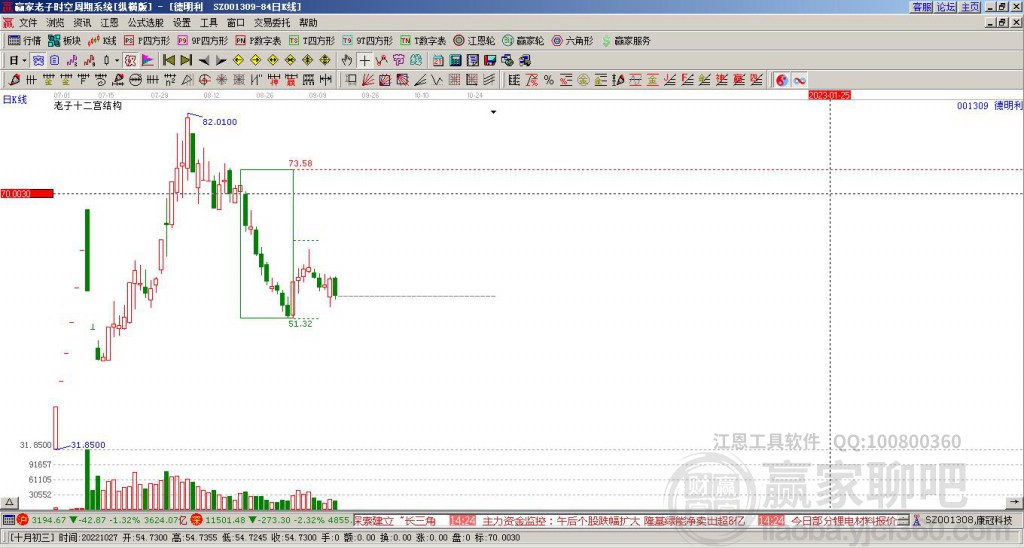Screen dimensions: 1024x548
Task: Click the 论坛 link
Action: [x=946, y=7]
